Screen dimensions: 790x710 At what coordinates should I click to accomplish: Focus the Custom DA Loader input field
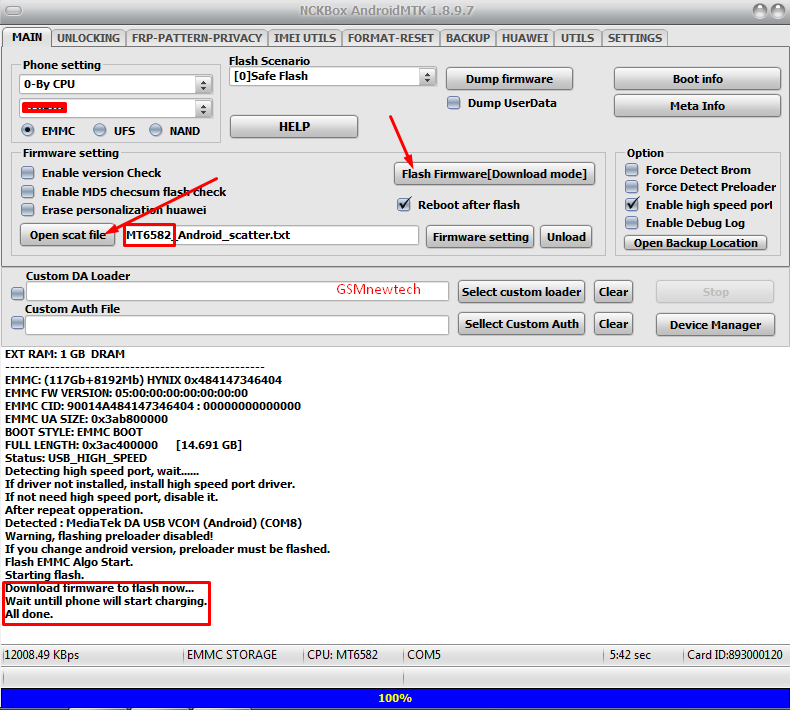[237, 291]
